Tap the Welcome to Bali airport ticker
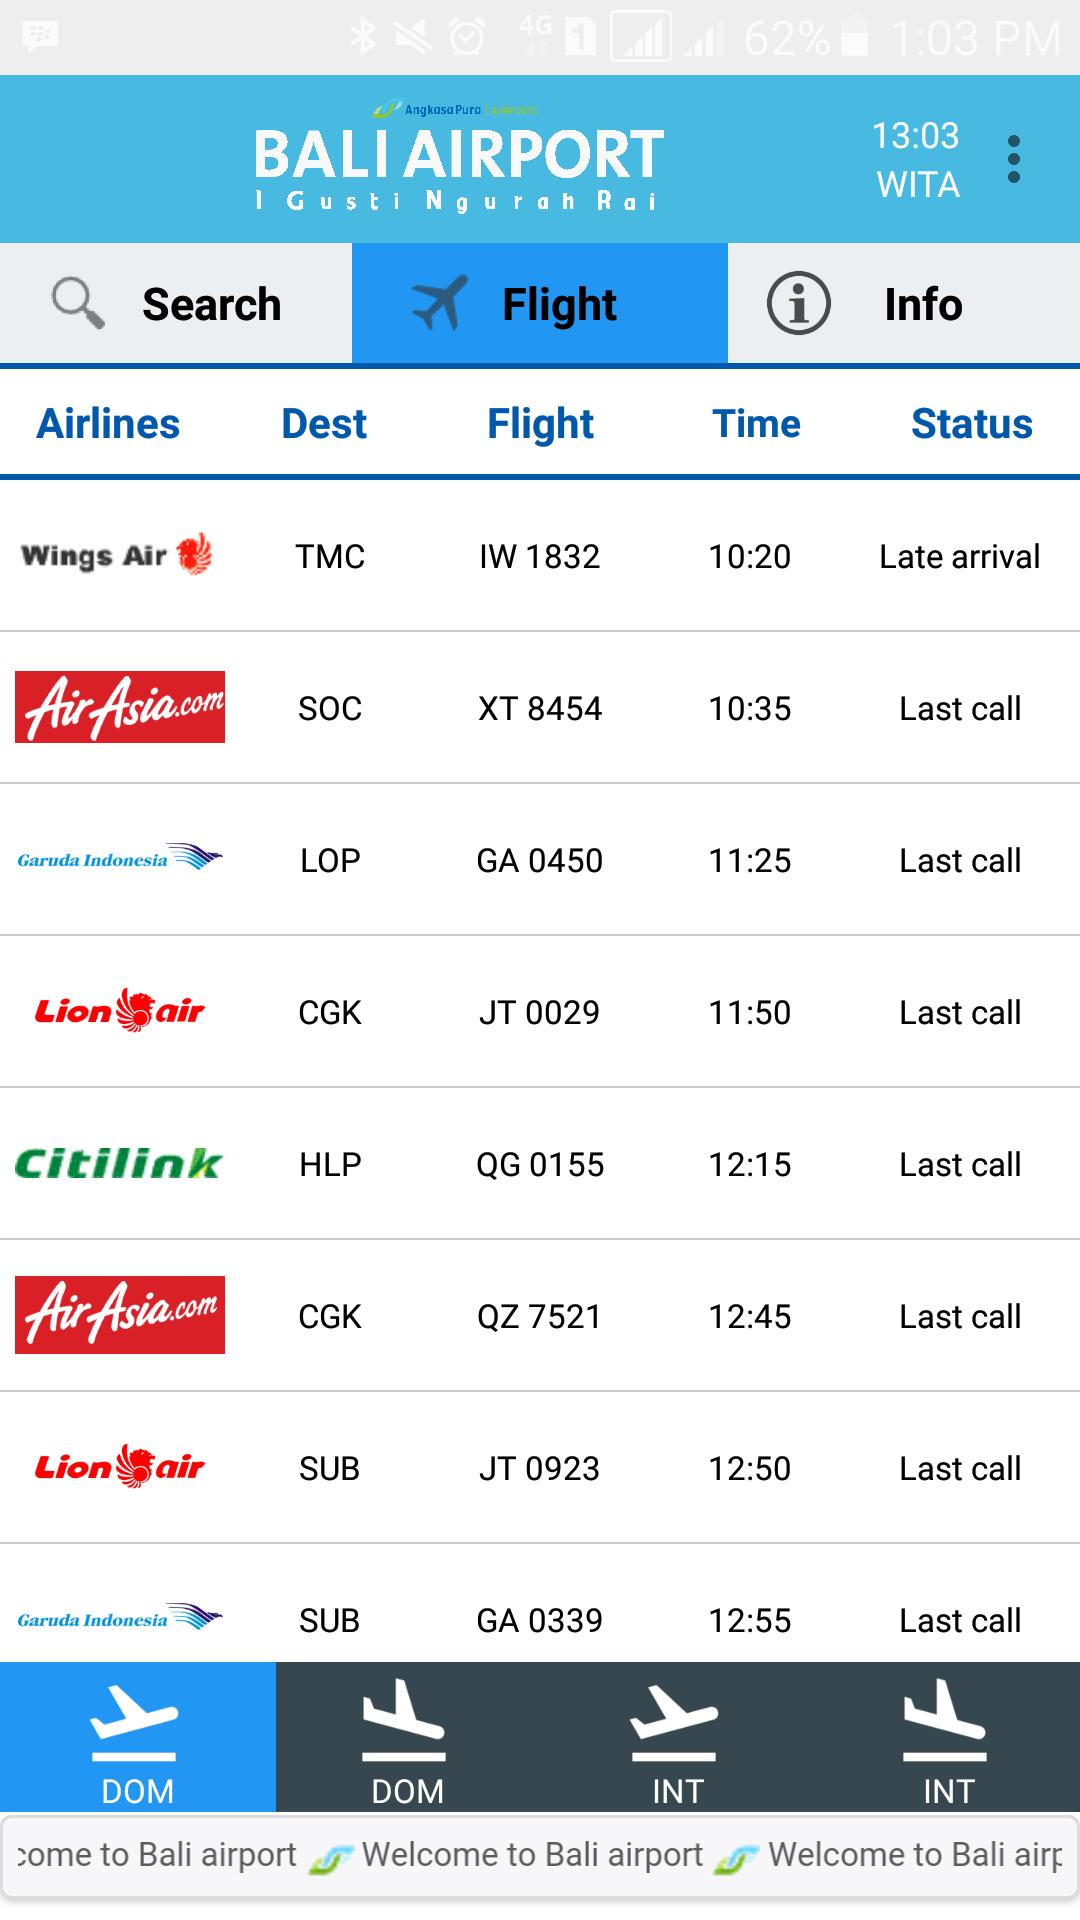The width and height of the screenshot is (1080, 1920). click(540, 1855)
